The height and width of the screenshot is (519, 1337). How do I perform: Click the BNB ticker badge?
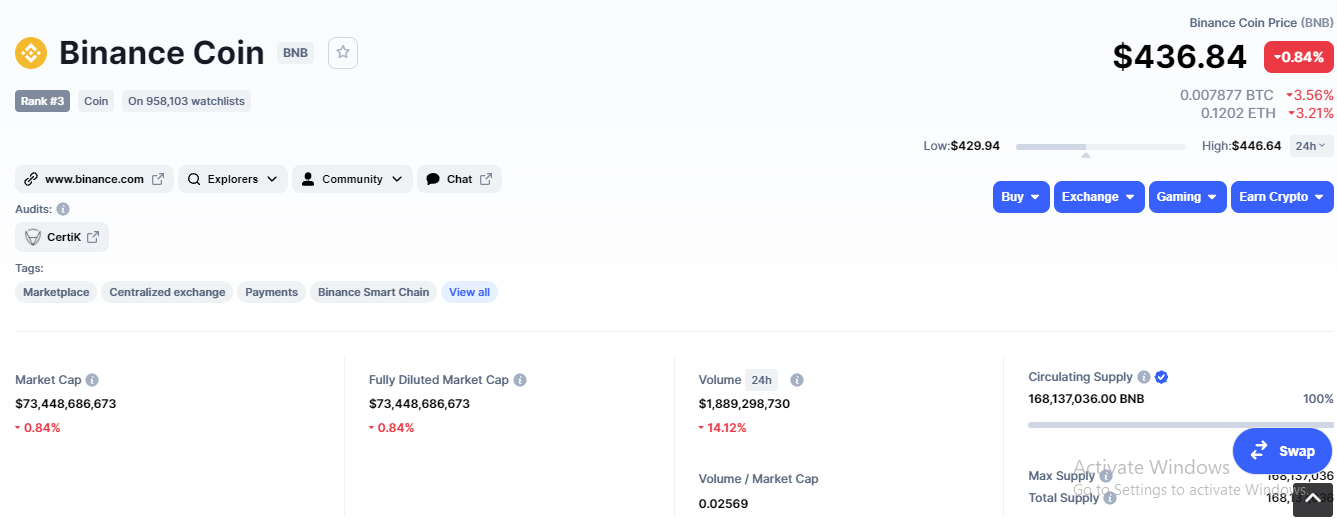click(x=295, y=53)
